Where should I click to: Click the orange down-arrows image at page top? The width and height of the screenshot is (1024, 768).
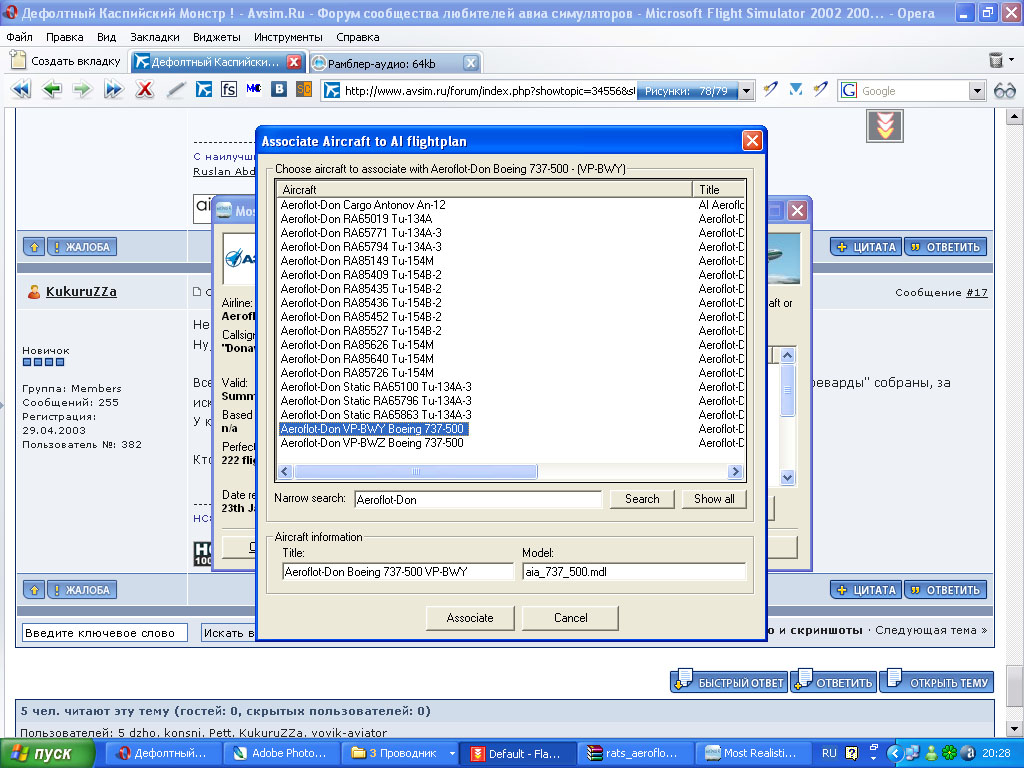pyautogui.click(x=885, y=125)
